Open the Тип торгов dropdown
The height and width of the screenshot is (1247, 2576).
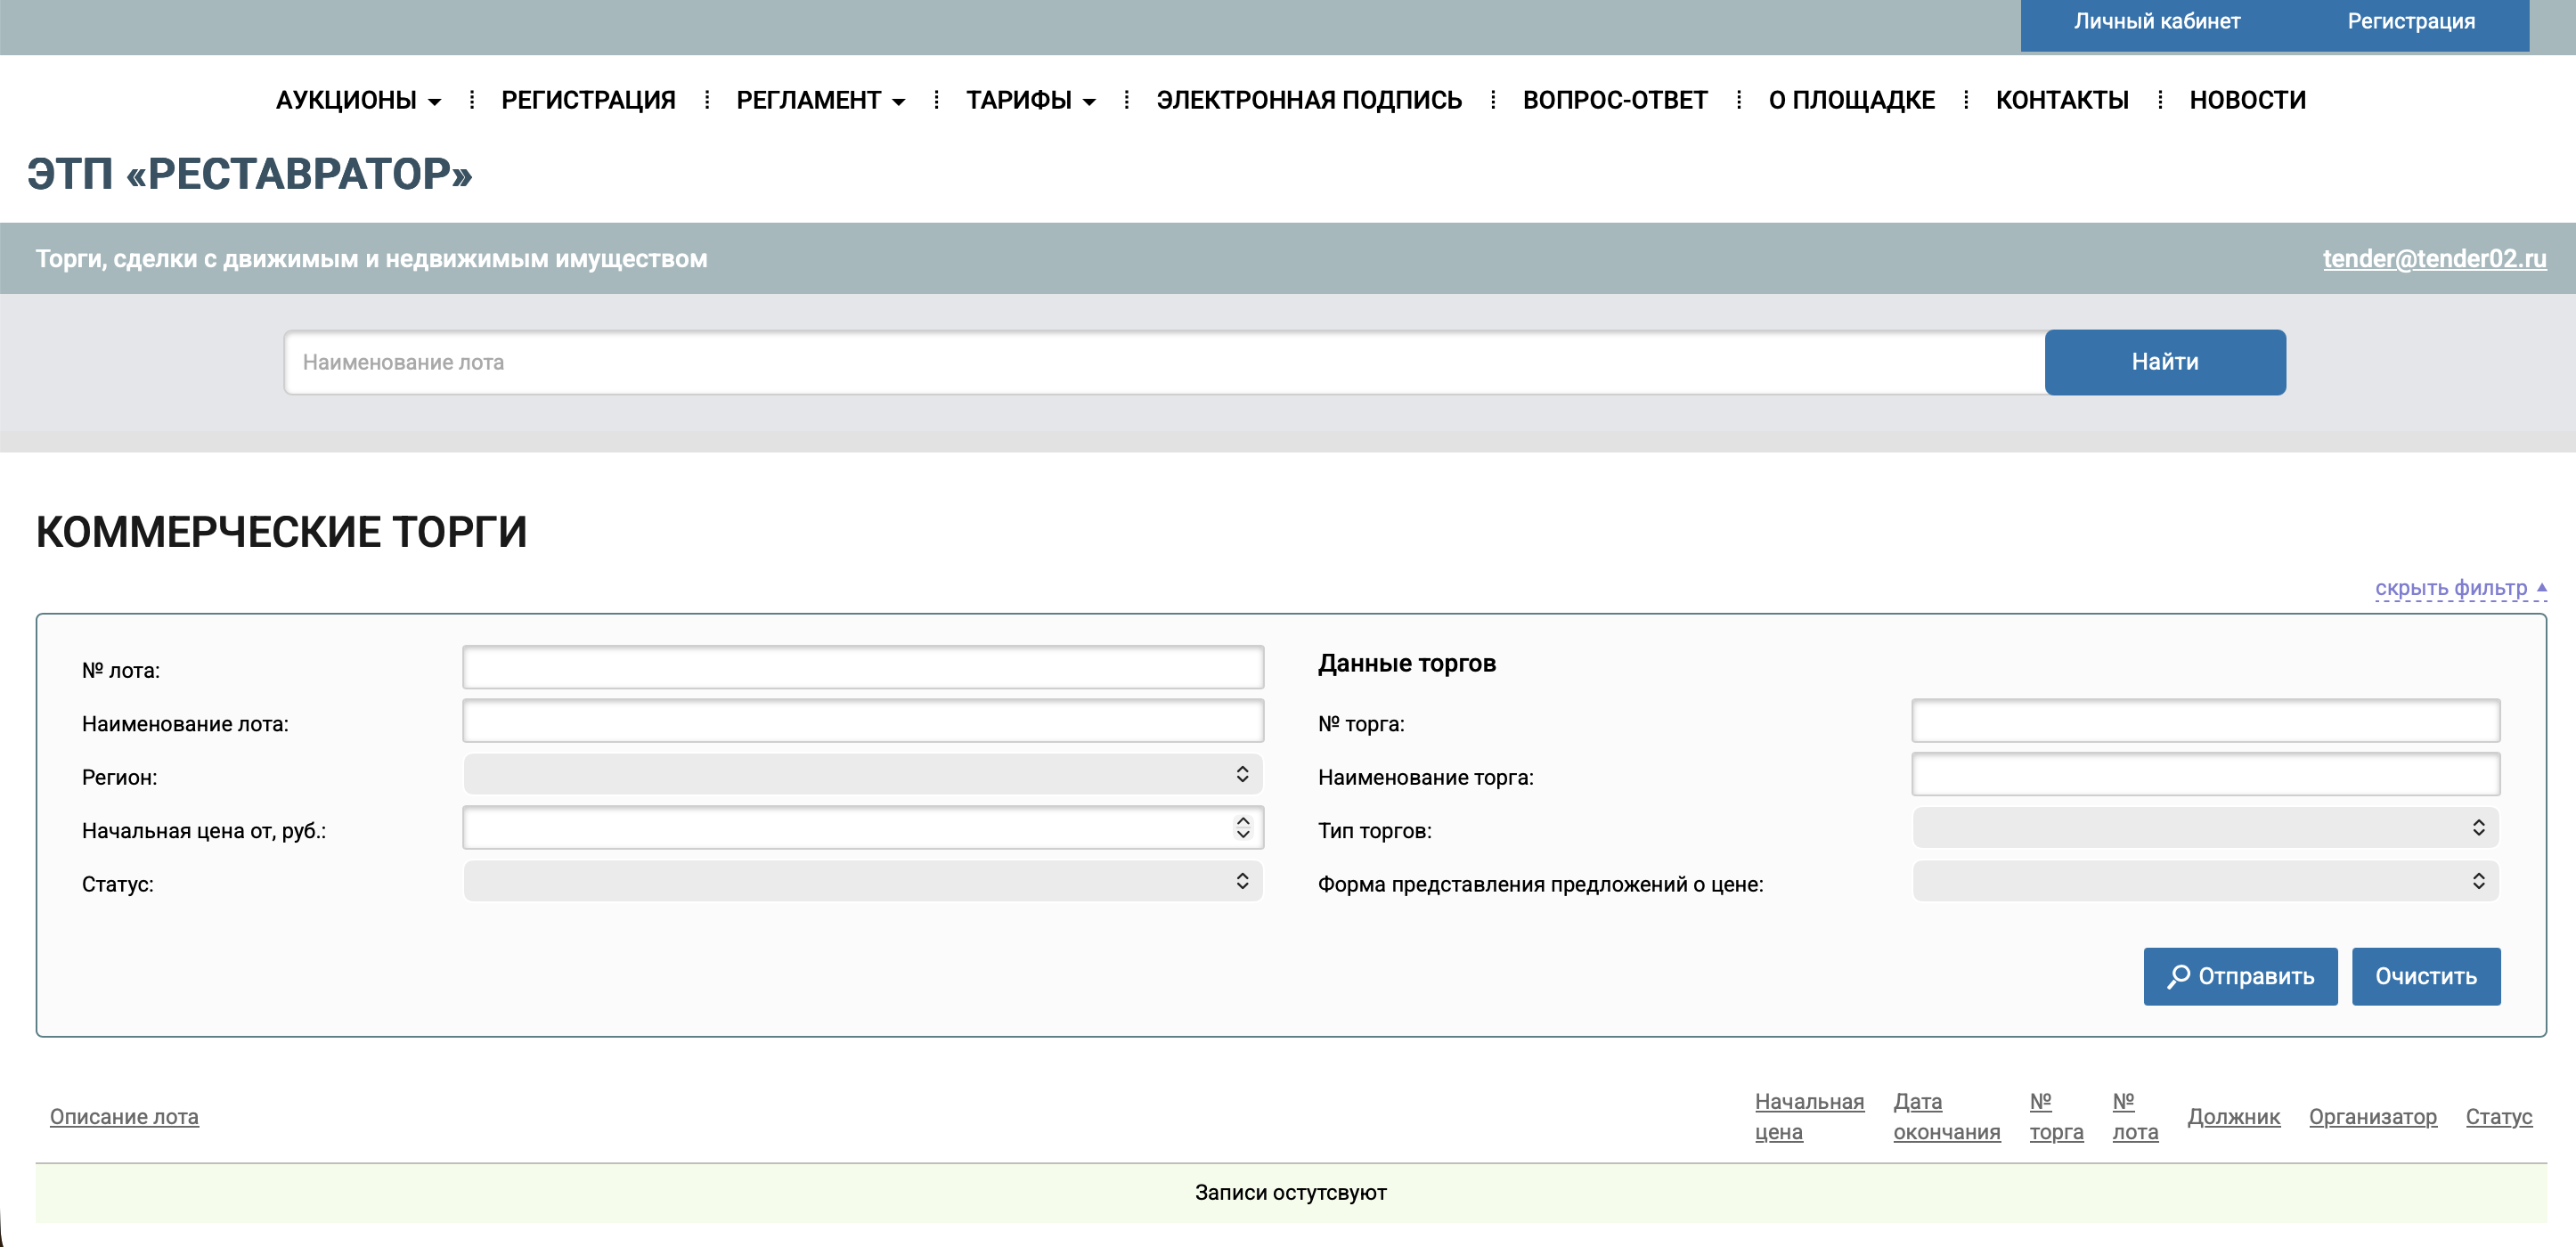(2205, 828)
